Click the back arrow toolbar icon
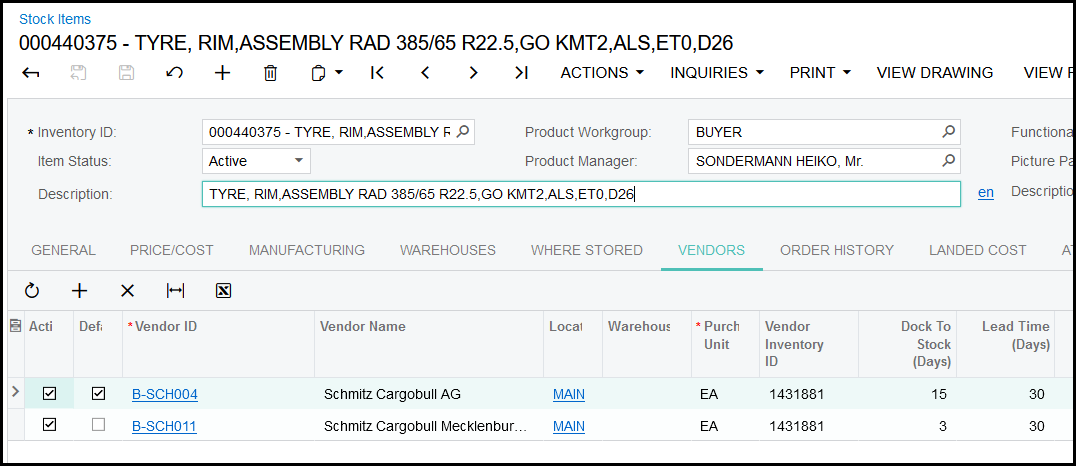 tap(31, 73)
